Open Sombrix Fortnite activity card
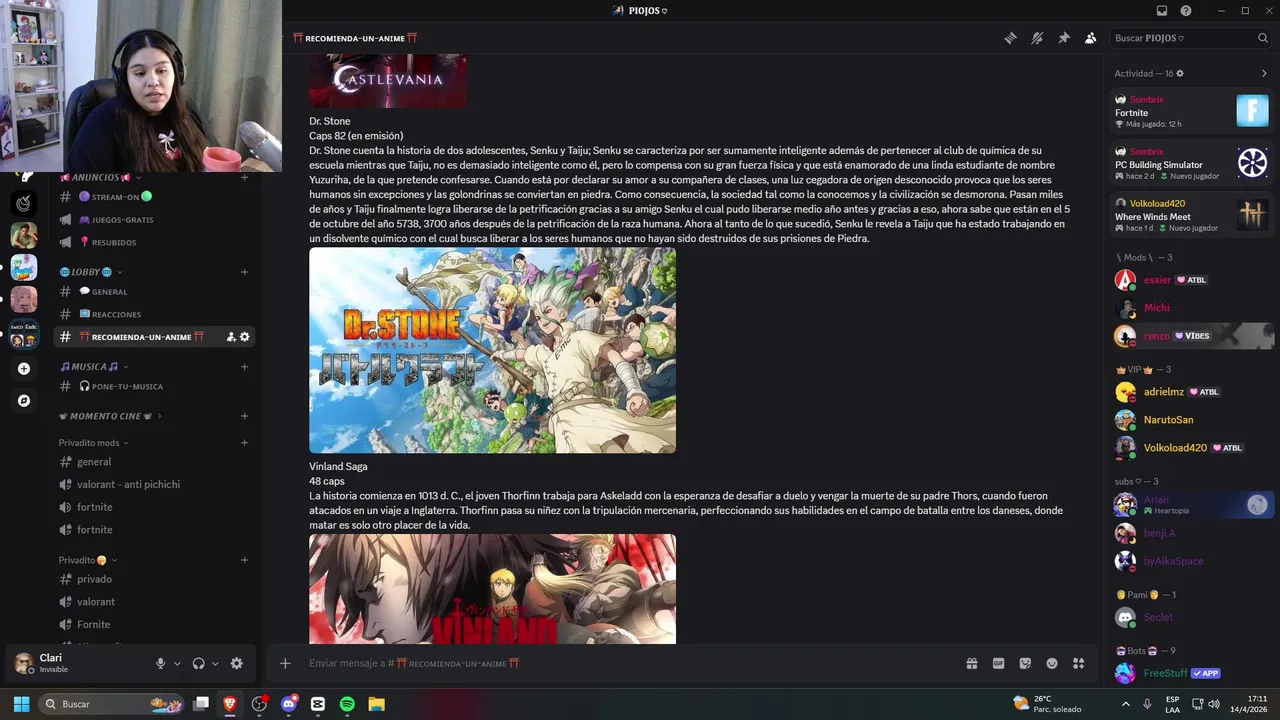The height and width of the screenshot is (720, 1280). pyautogui.click(x=1192, y=111)
